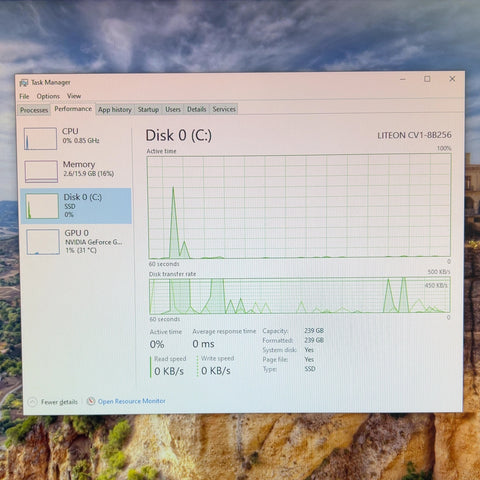
Task: Switch to the App history tab
Action: (115, 109)
